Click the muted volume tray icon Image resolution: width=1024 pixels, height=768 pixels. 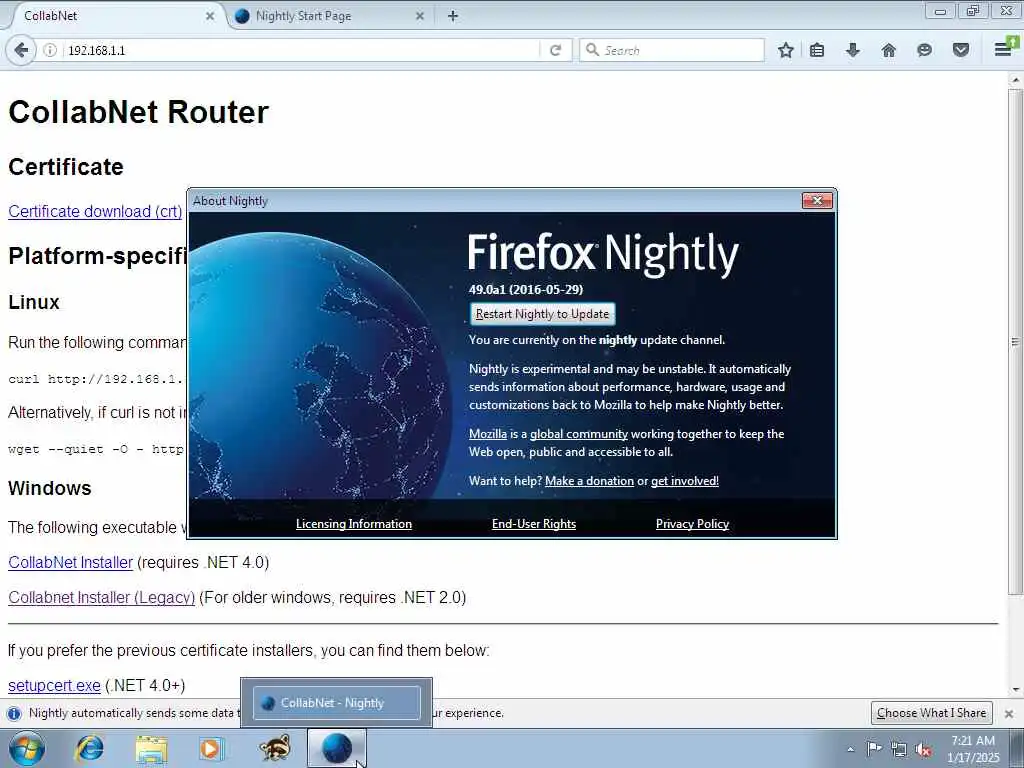pos(923,750)
